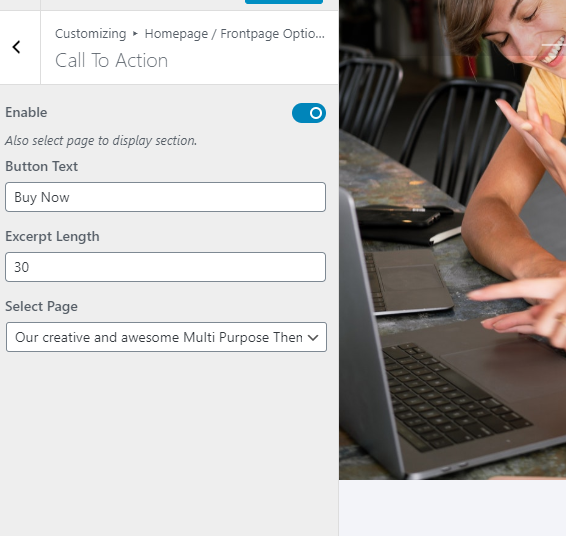Click the small breadcrumb triangle separator
The height and width of the screenshot is (536, 566).
[x=135, y=34]
